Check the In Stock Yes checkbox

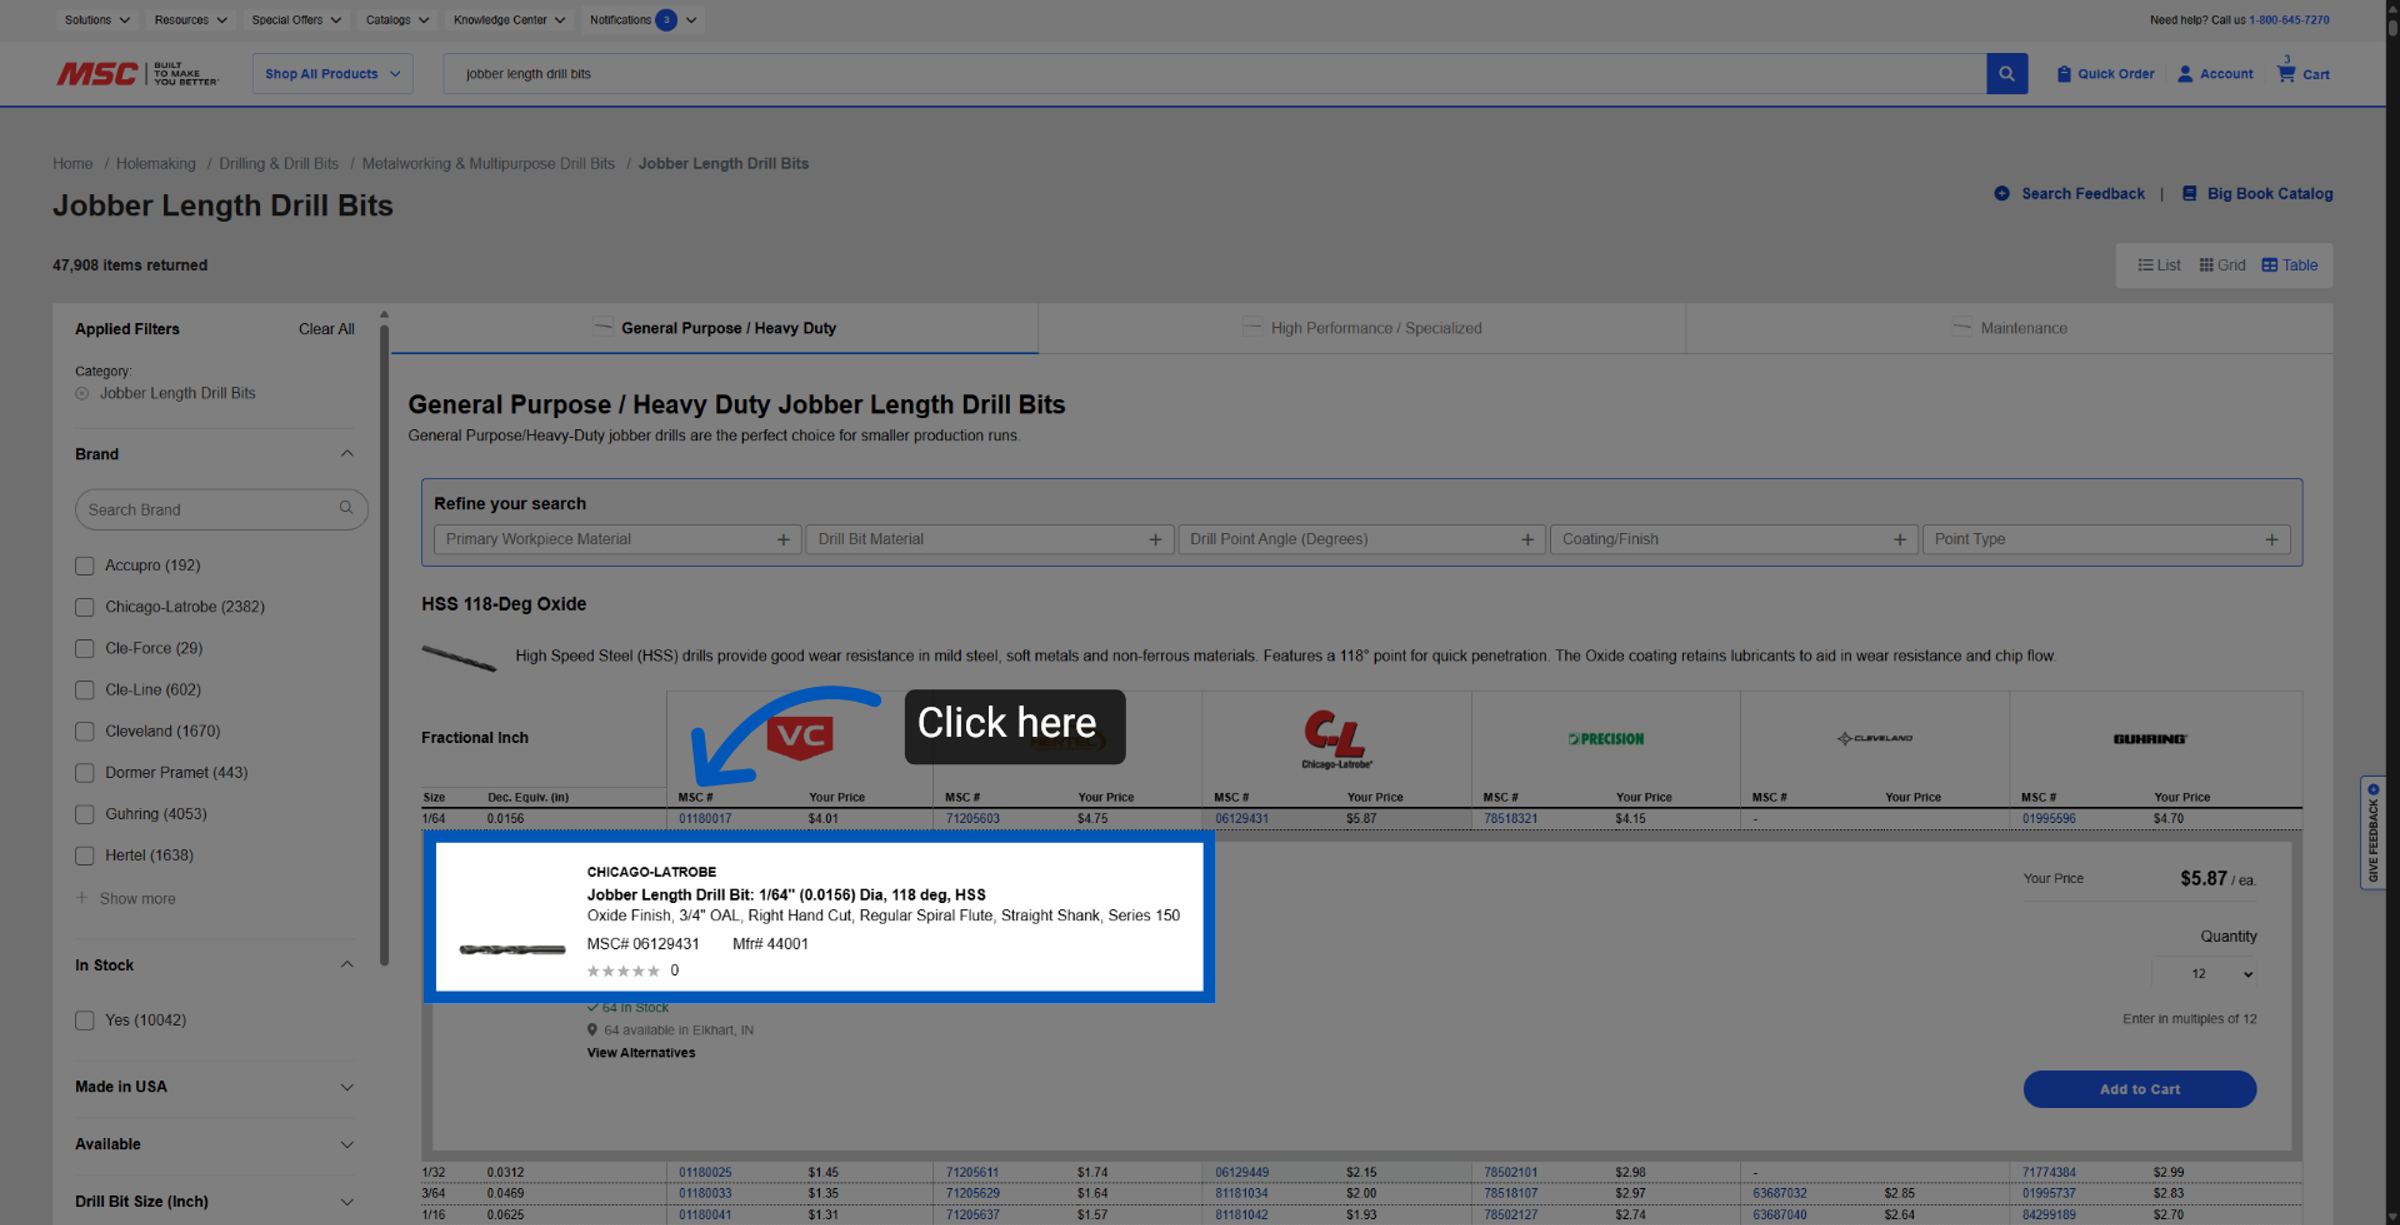(x=85, y=1020)
